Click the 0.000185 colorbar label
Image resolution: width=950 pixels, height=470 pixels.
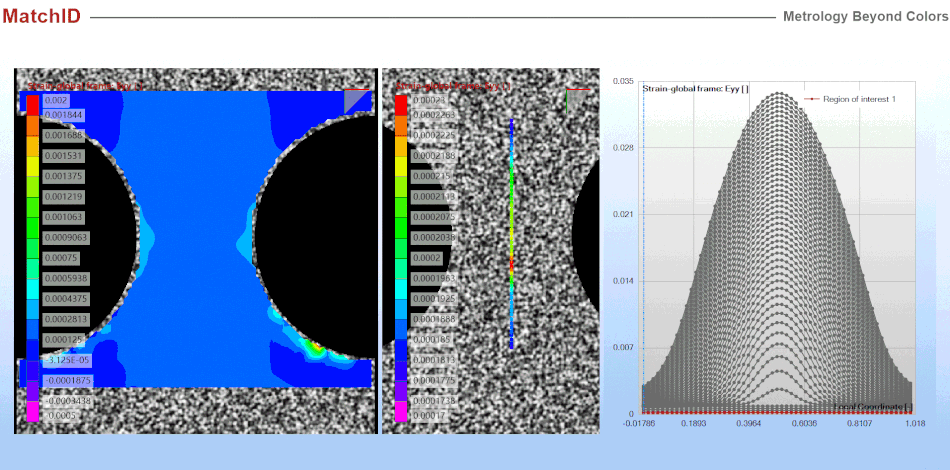[x=431, y=340]
